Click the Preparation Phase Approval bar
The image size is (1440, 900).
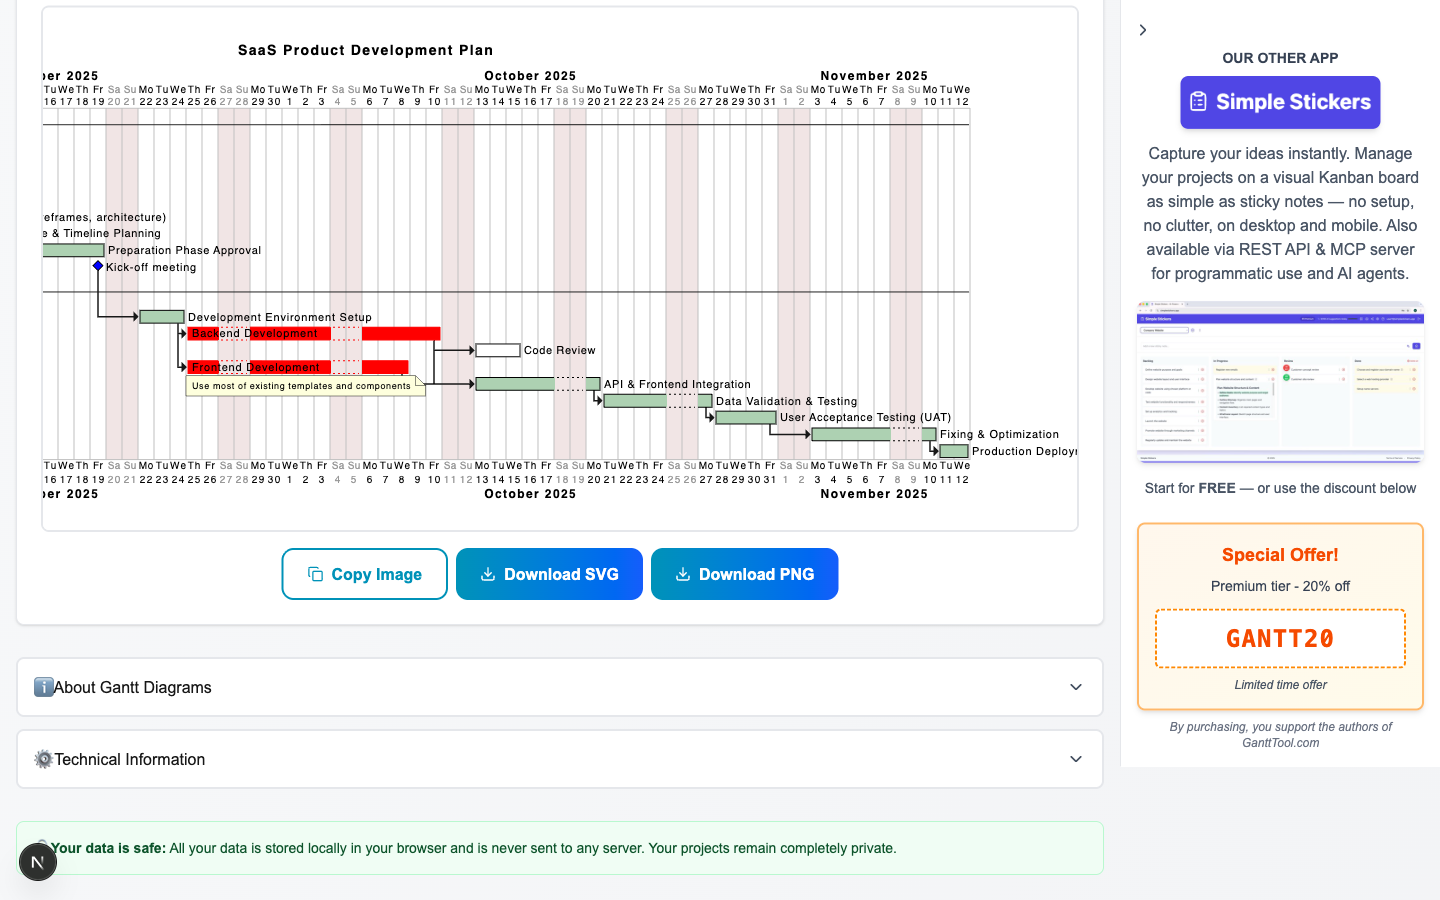(74, 250)
